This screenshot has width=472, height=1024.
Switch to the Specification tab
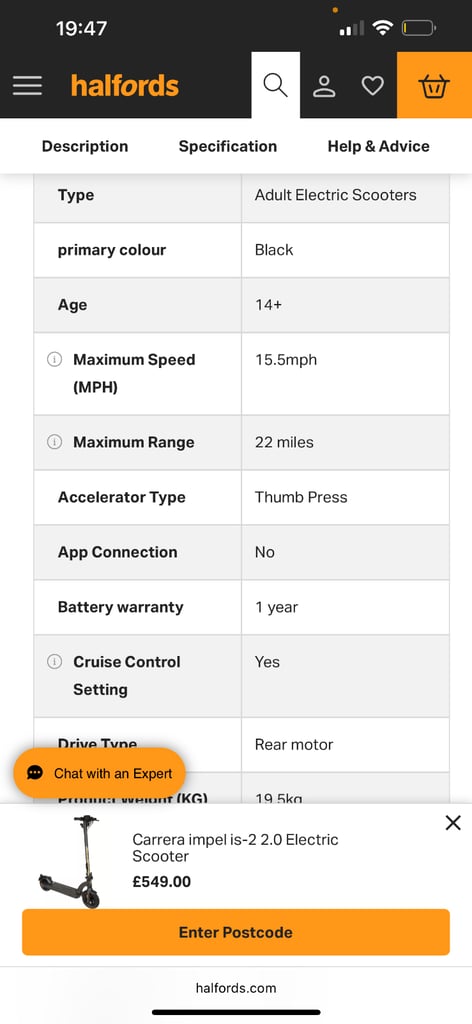pyautogui.click(x=228, y=146)
